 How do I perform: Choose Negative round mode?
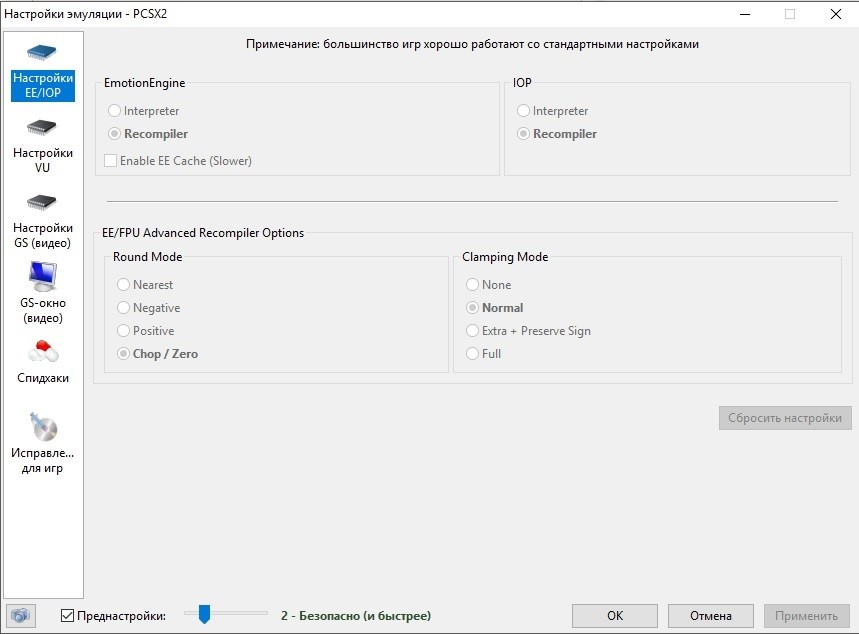coord(124,308)
